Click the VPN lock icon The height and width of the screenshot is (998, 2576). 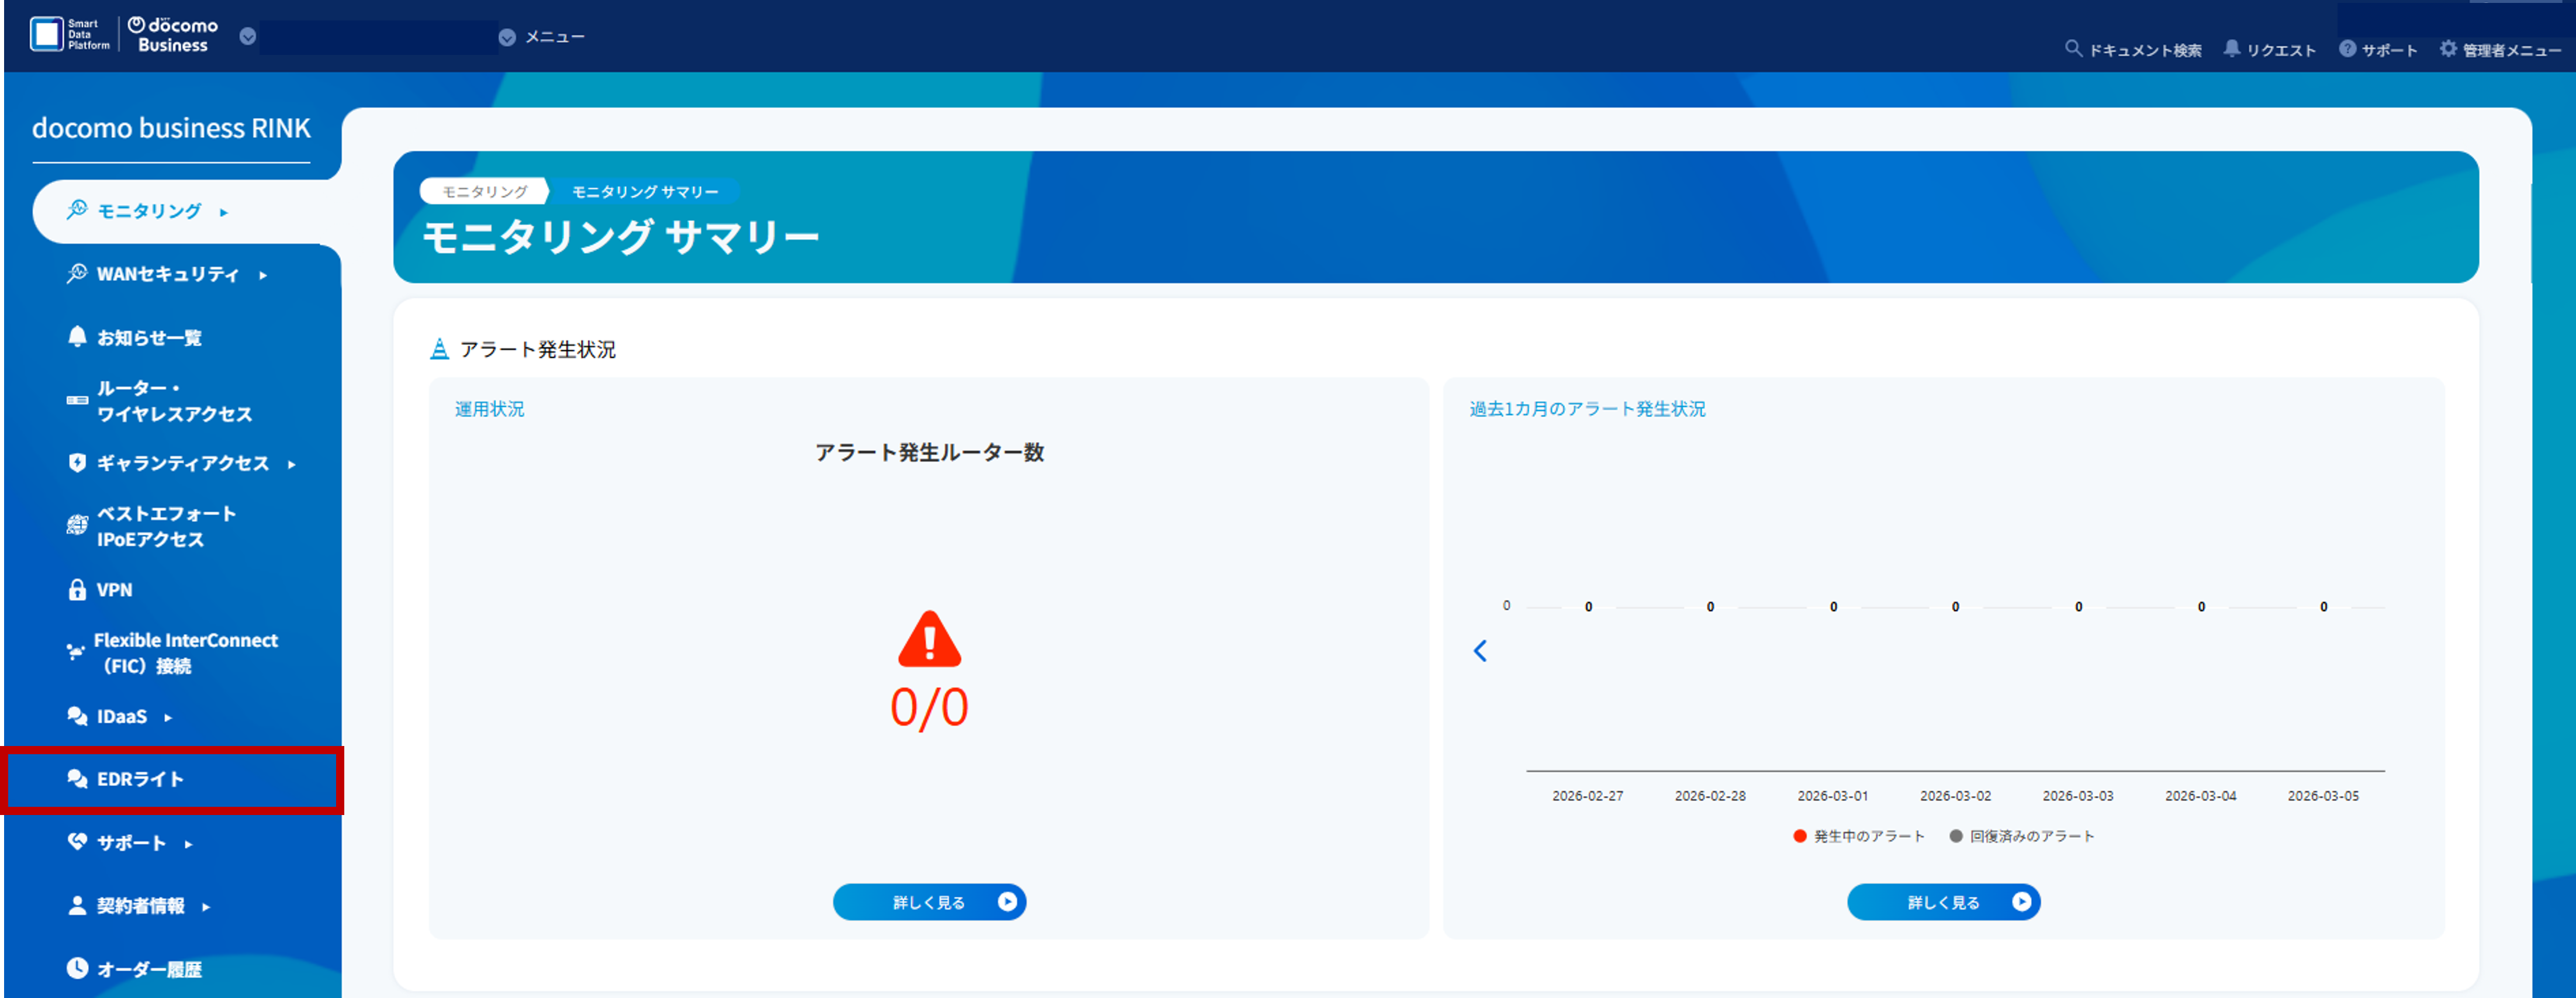[x=77, y=590]
